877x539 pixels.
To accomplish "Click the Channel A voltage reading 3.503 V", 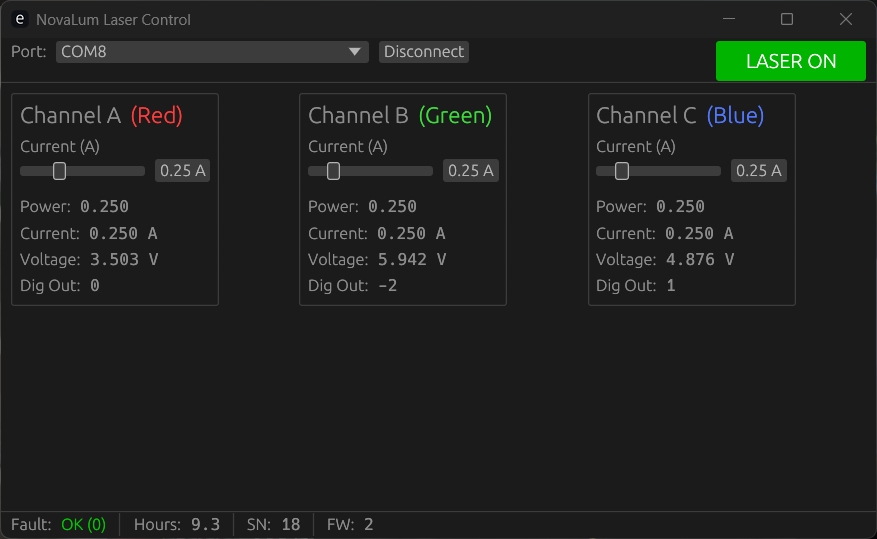I will [124, 260].
